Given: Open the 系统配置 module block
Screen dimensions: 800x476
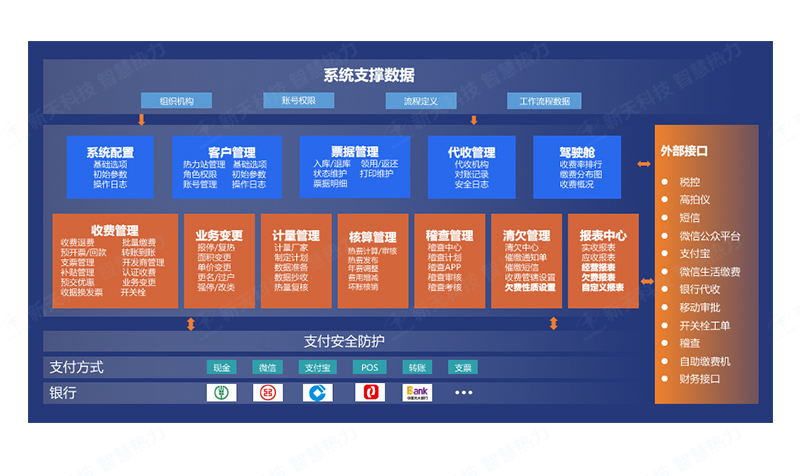Looking at the screenshot, I should click(110, 166).
